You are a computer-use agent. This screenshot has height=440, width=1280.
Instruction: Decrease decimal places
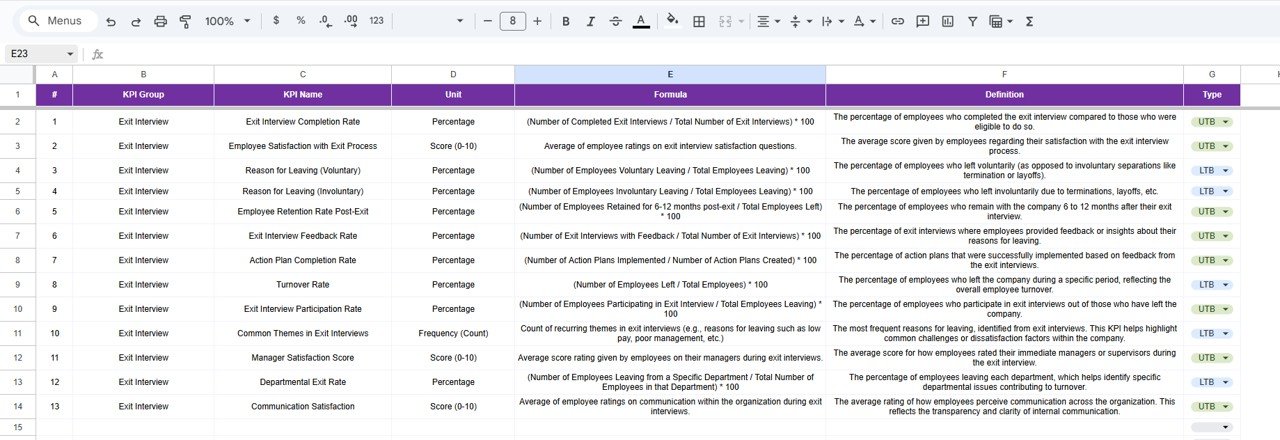325,21
